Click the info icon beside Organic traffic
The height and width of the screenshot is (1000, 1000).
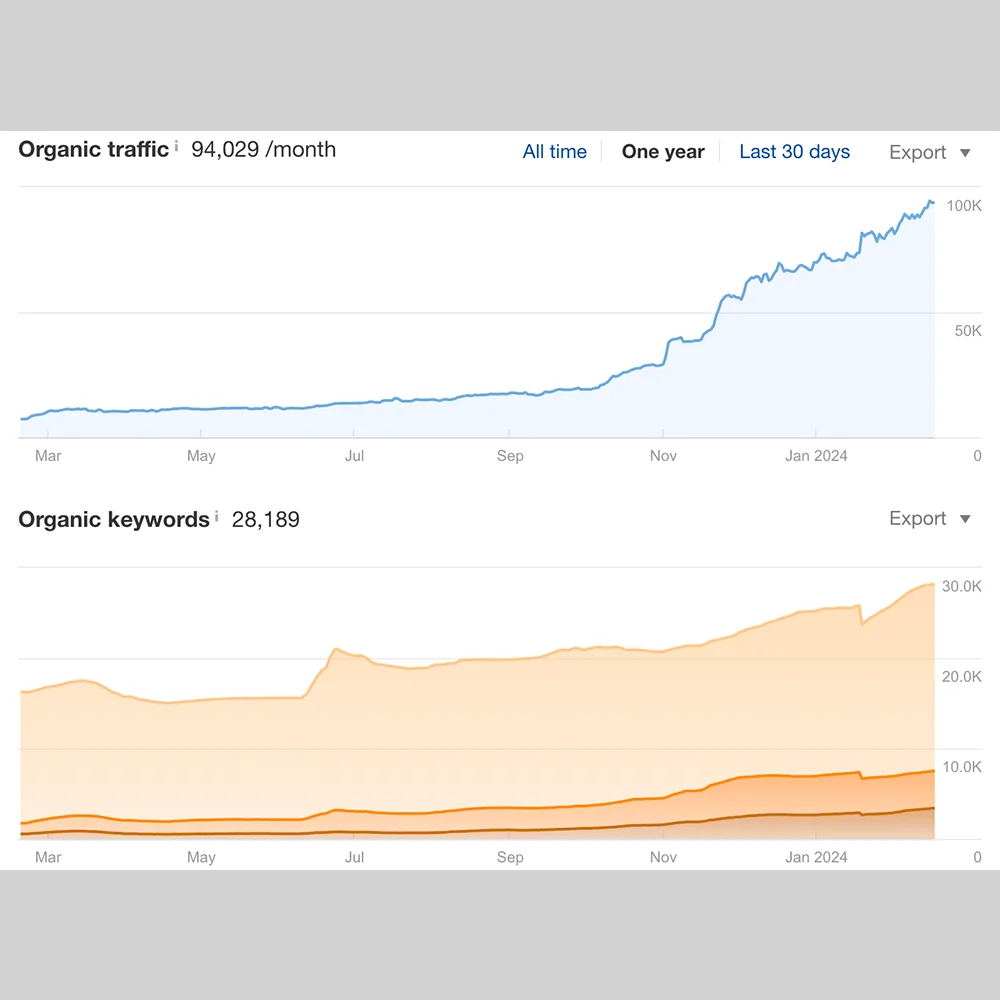coord(177,147)
